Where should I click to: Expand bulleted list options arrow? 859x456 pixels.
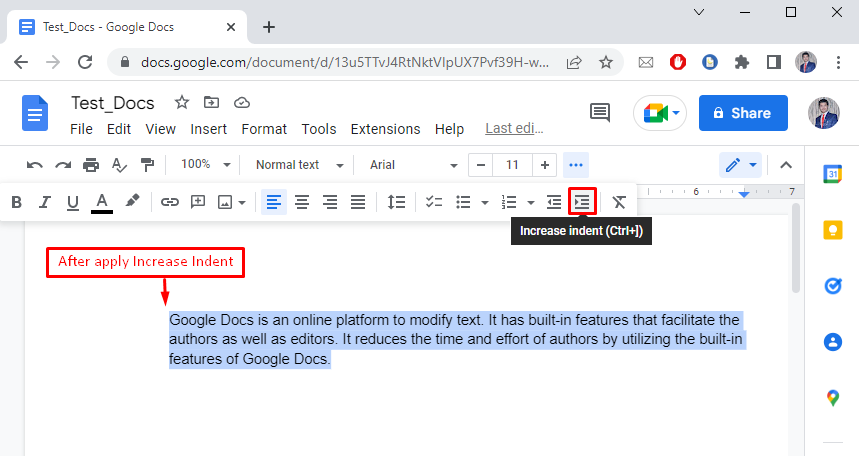[484, 203]
